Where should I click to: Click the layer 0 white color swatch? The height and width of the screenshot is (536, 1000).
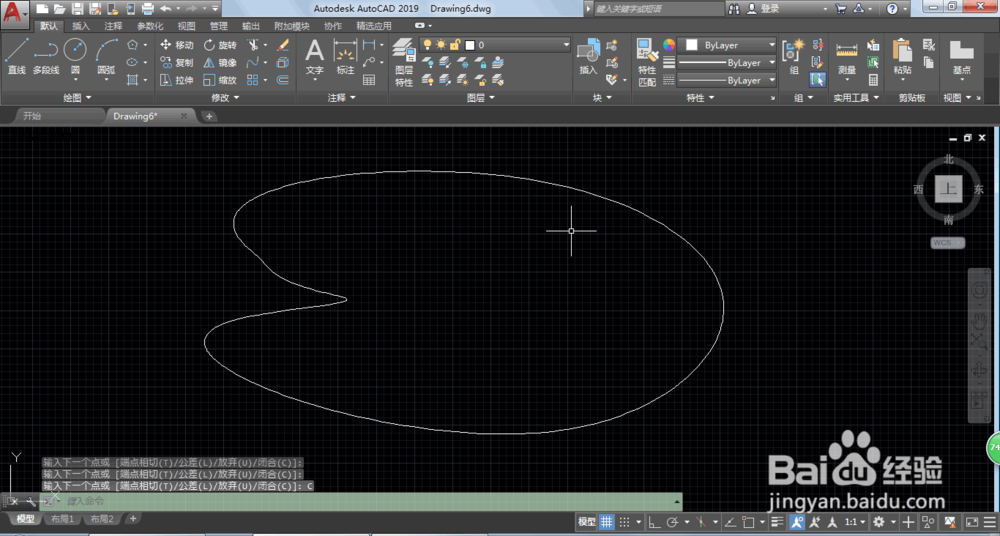coord(470,45)
